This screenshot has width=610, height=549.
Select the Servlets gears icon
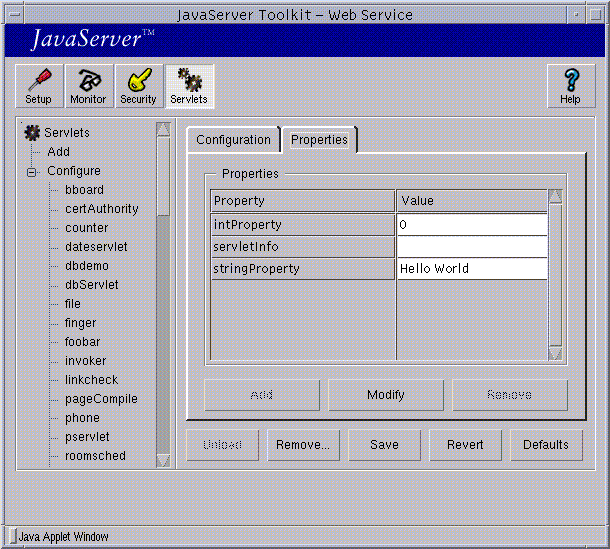(189, 86)
